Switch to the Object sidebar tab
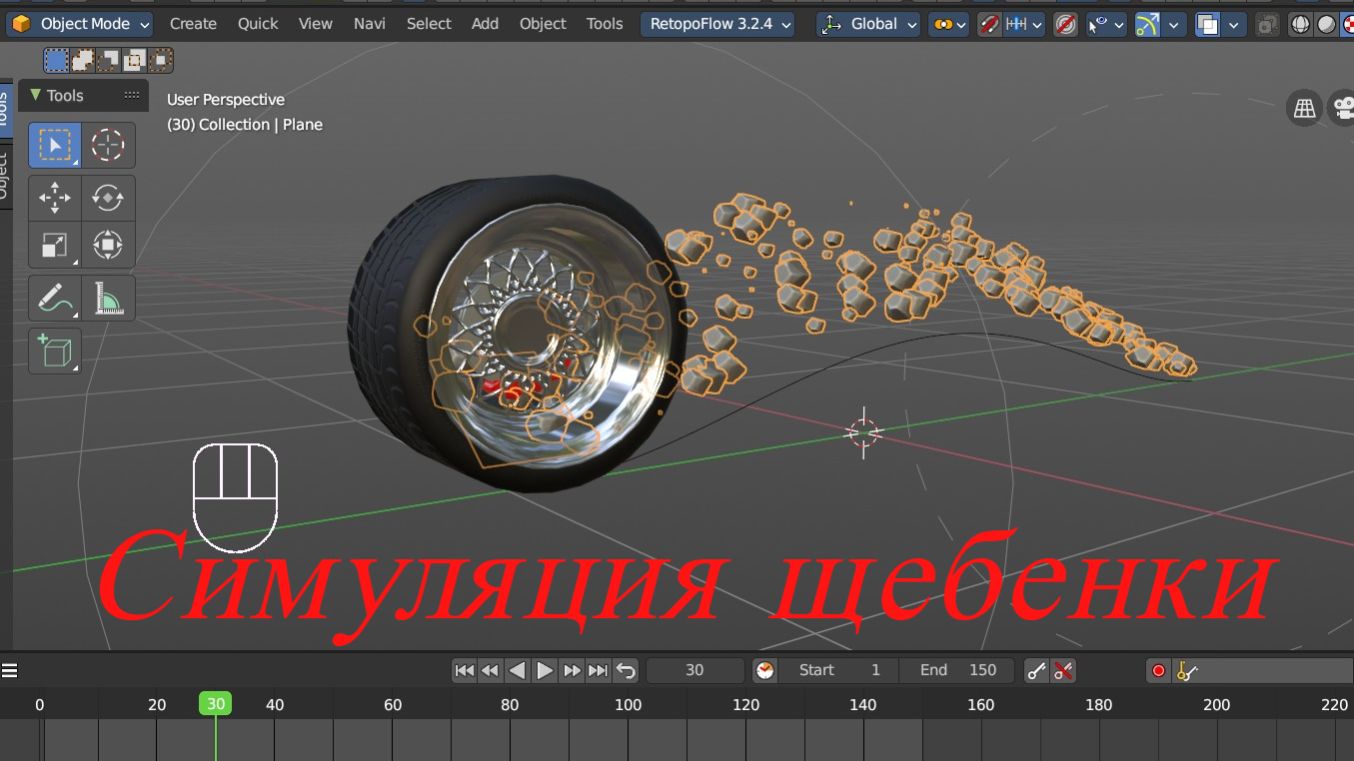This screenshot has width=1354, height=761. tap(4, 176)
